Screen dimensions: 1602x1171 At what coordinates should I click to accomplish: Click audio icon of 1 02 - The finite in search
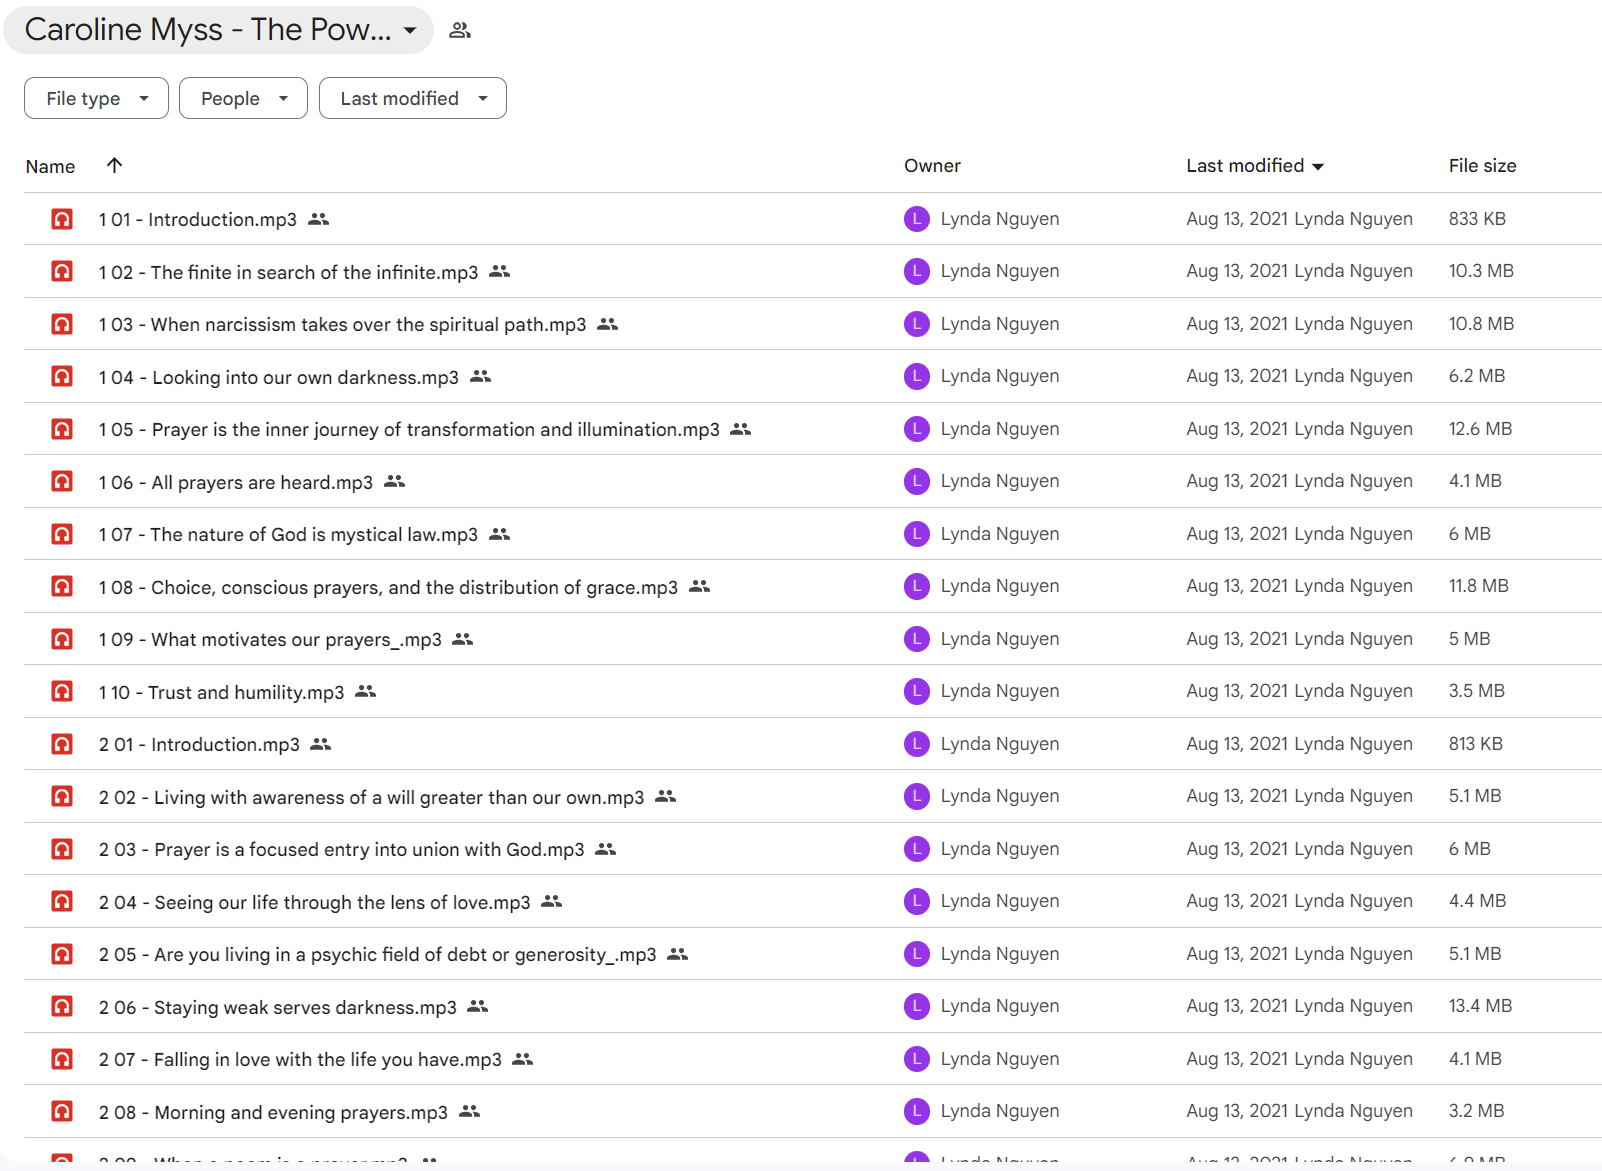[62, 271]
